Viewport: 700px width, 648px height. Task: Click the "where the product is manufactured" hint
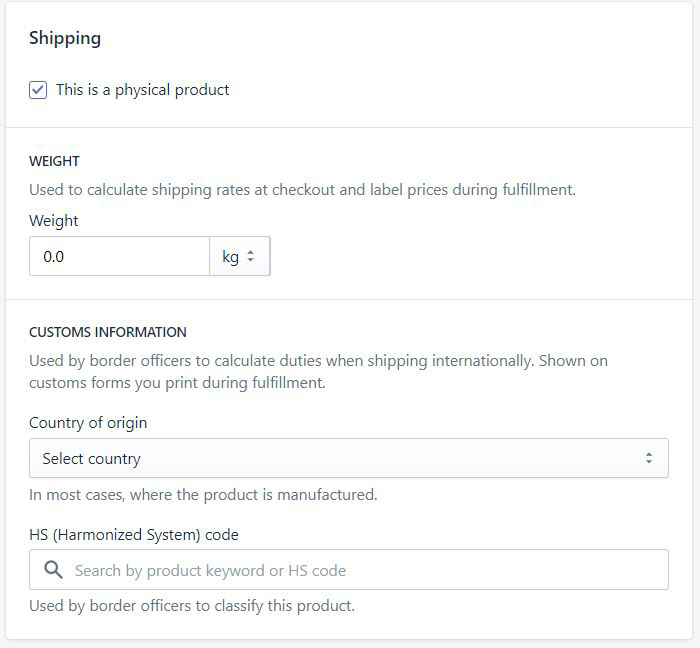pos(203,494)
